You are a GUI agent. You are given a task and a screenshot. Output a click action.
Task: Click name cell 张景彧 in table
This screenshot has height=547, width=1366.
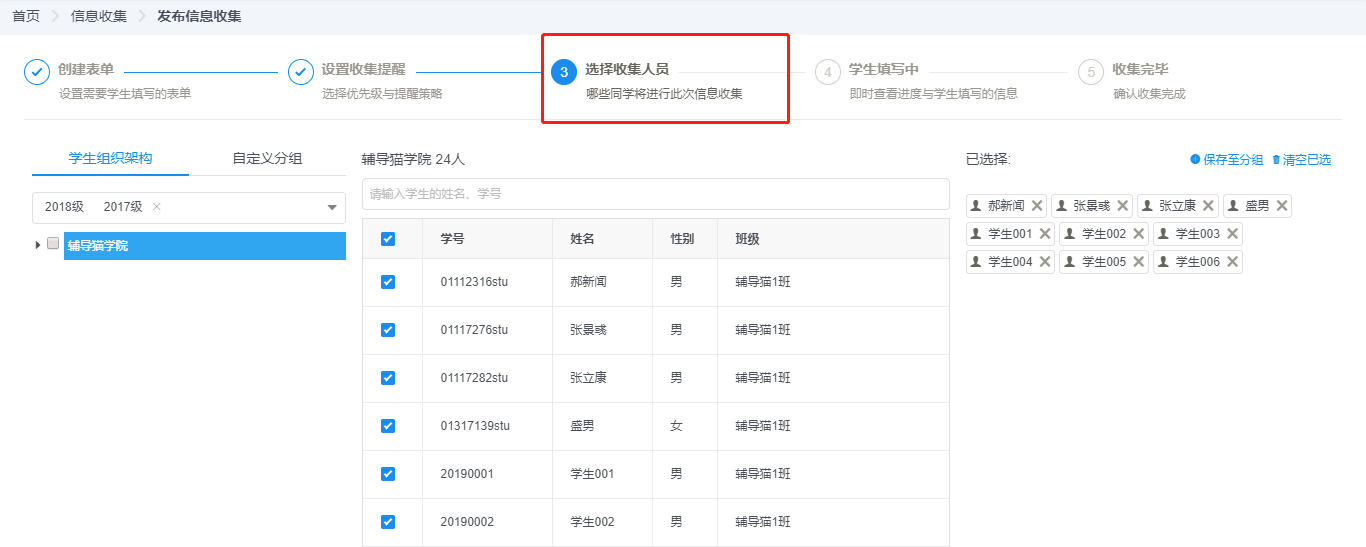tap(589, 330)
